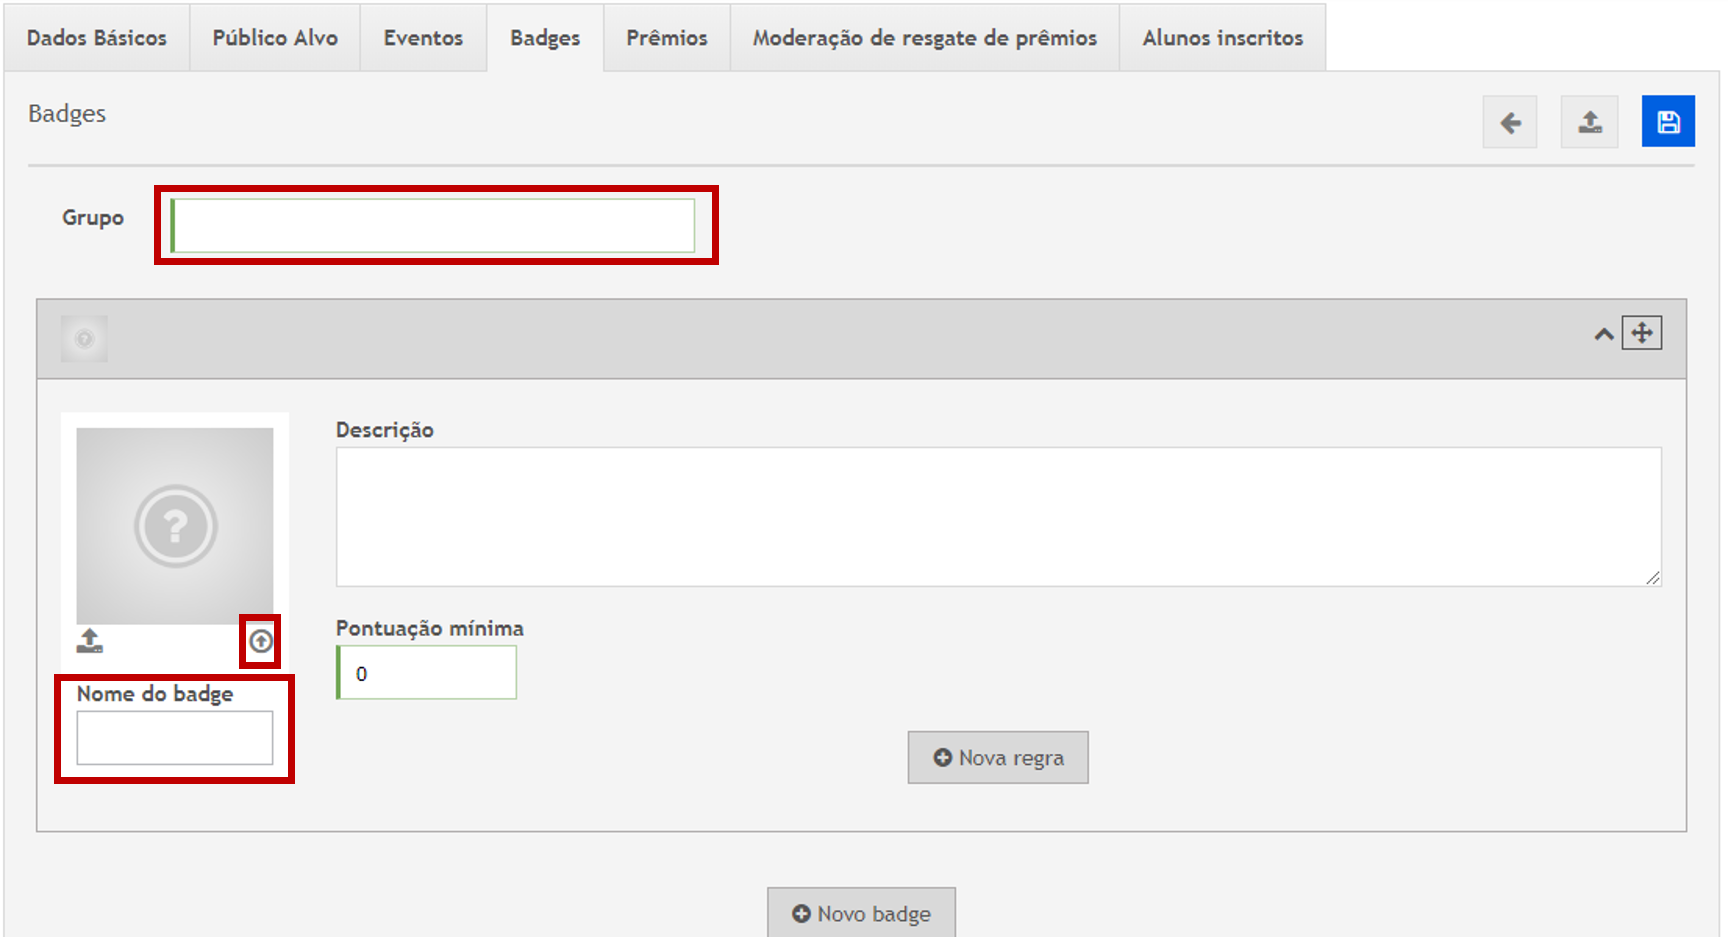Switch to the Público Alvo tab

coord(275,38)
